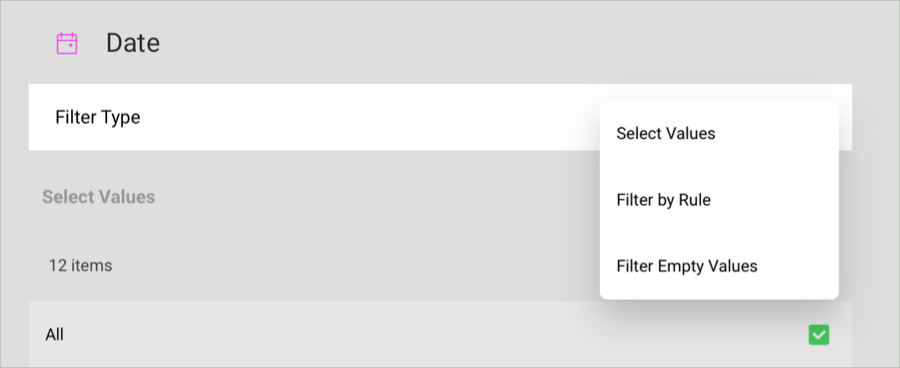Click the pink calendar icon
This screenshot has width=900, height=368.
(67, 44)
